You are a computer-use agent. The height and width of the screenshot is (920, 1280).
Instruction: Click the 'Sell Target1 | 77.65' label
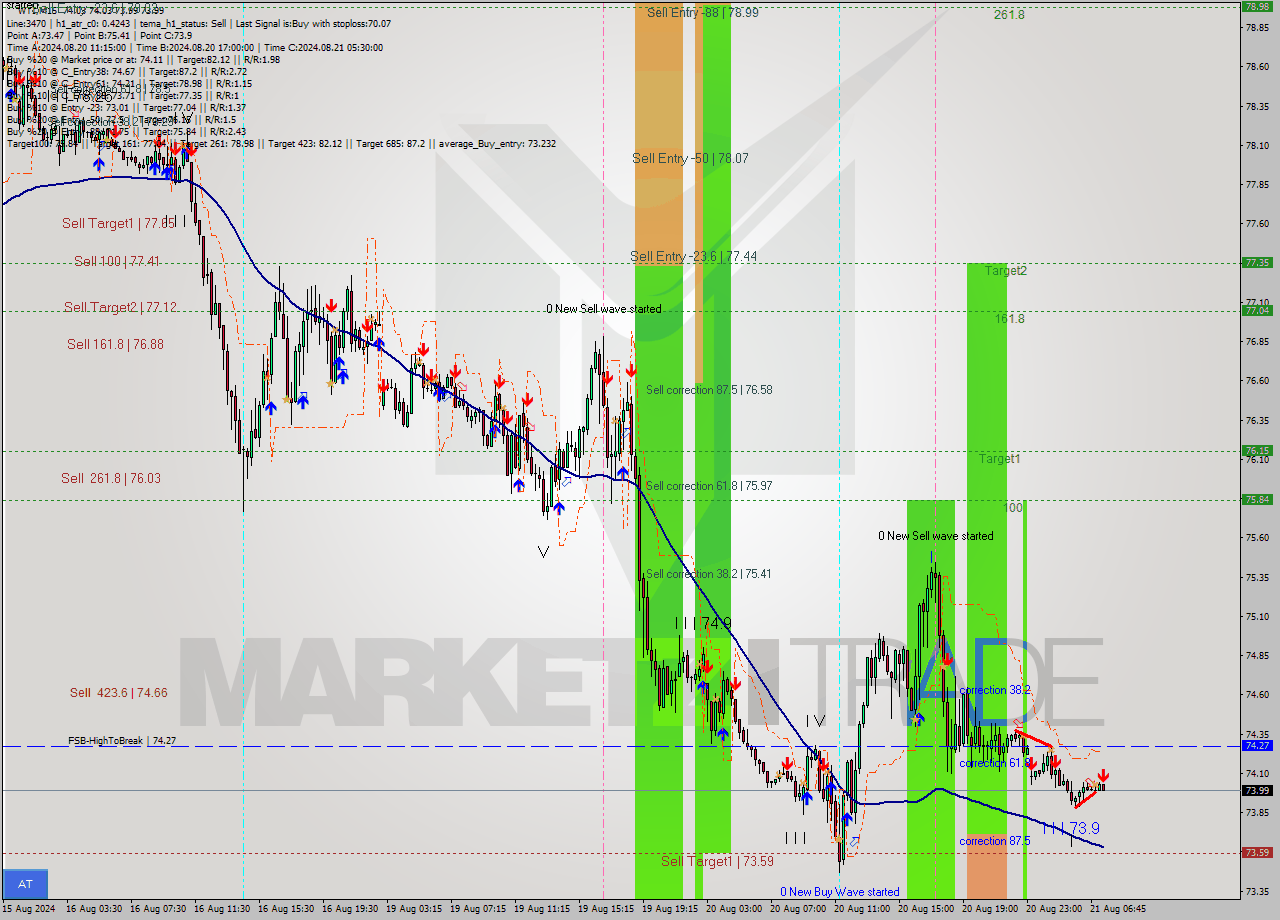click(118, 223)
